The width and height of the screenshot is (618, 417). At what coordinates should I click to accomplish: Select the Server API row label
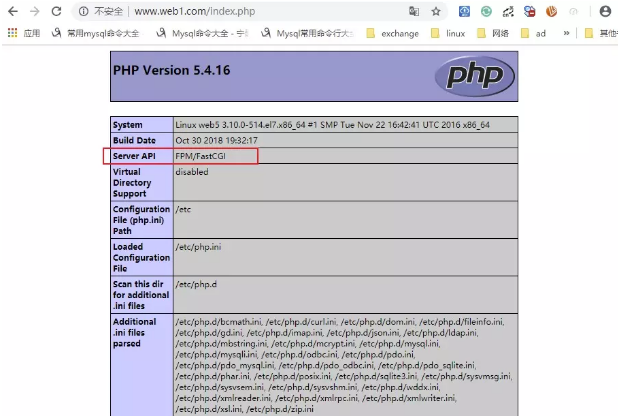click(x=134, y=156)
